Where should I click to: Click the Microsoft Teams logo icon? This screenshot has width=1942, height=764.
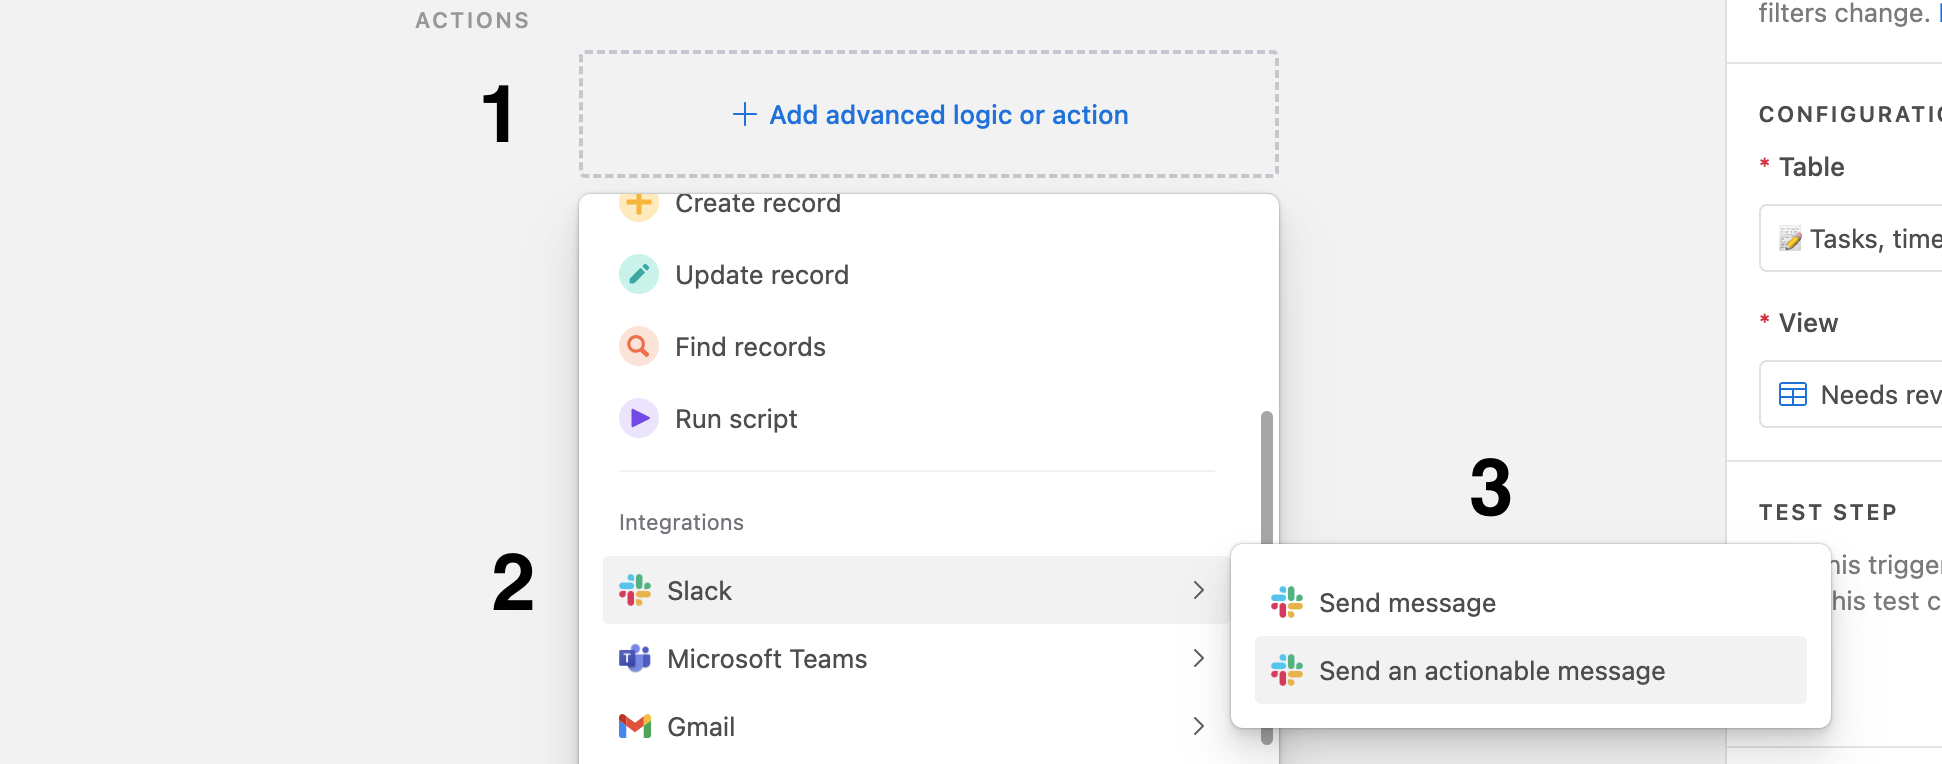pyautogui.click(x=635, y=658)
